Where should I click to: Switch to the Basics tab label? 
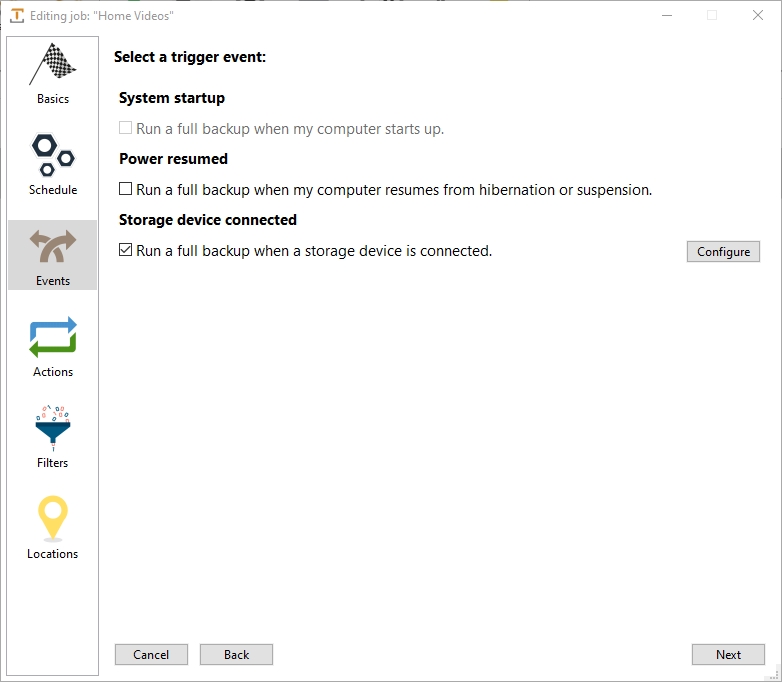[53, 99]
